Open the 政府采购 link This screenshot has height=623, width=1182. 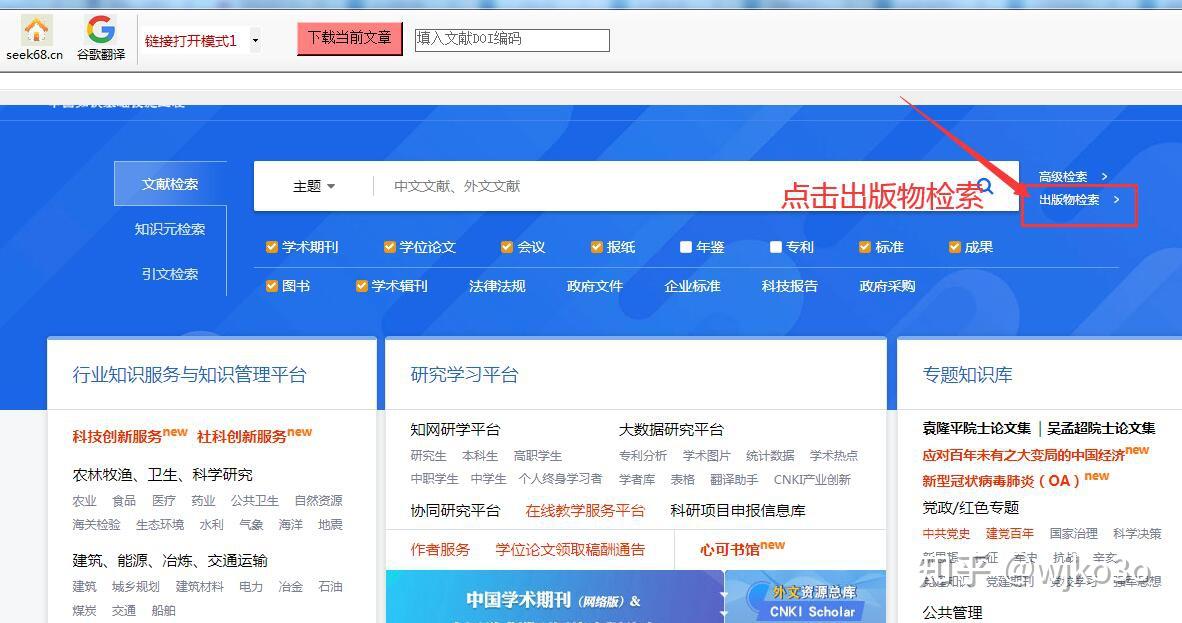pos(887,287)
